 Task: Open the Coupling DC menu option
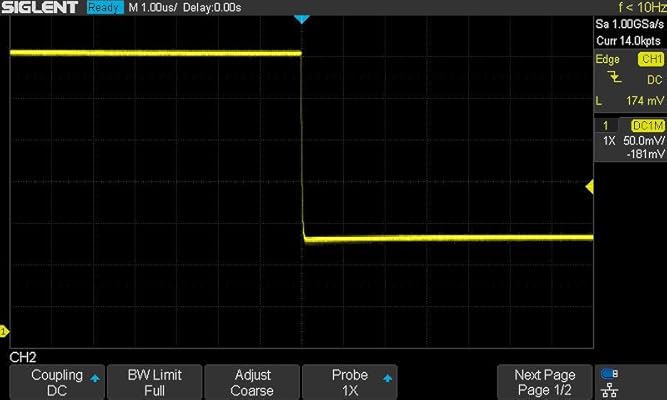[57, 382]
